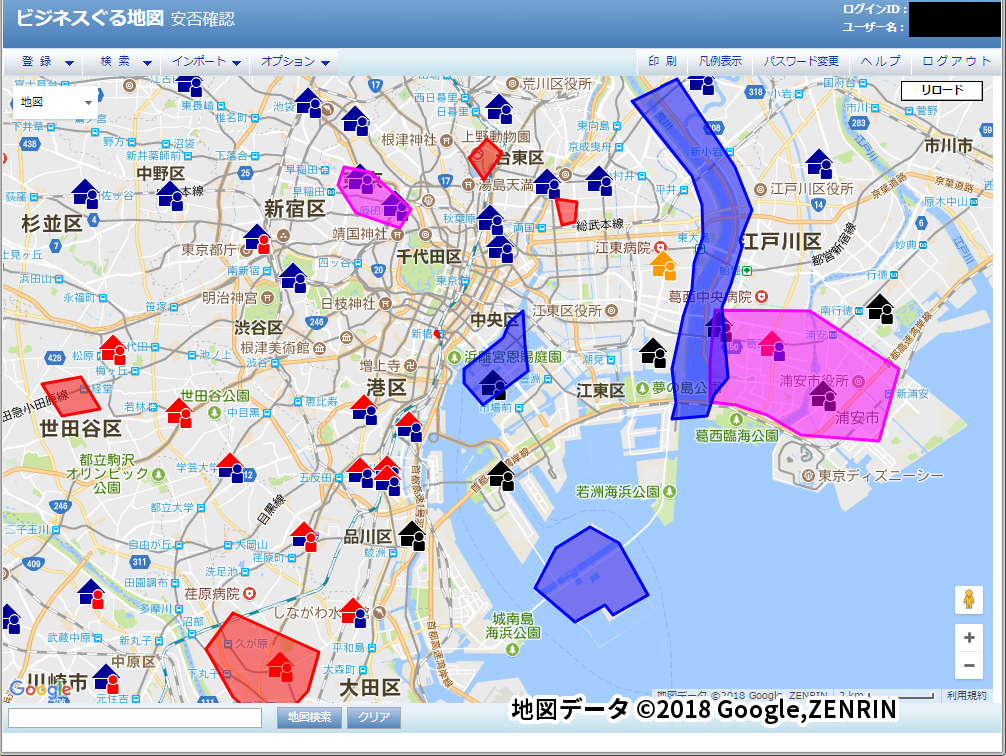Select the blue house marker near 秋葉原
The image size is (1006, 756).
click(491, 220)
